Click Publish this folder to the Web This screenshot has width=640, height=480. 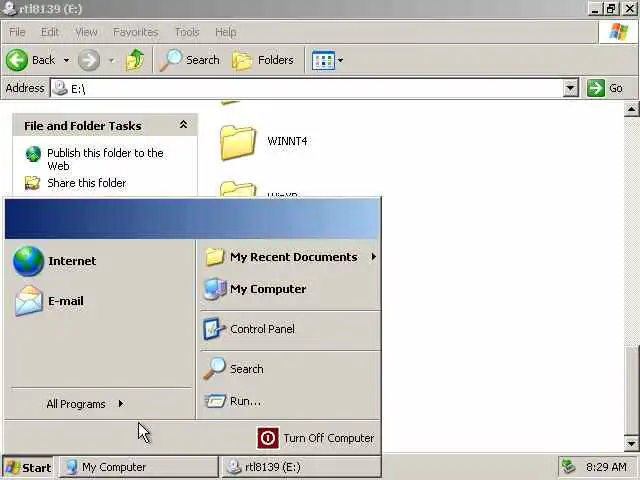click(x=105, y=159)
